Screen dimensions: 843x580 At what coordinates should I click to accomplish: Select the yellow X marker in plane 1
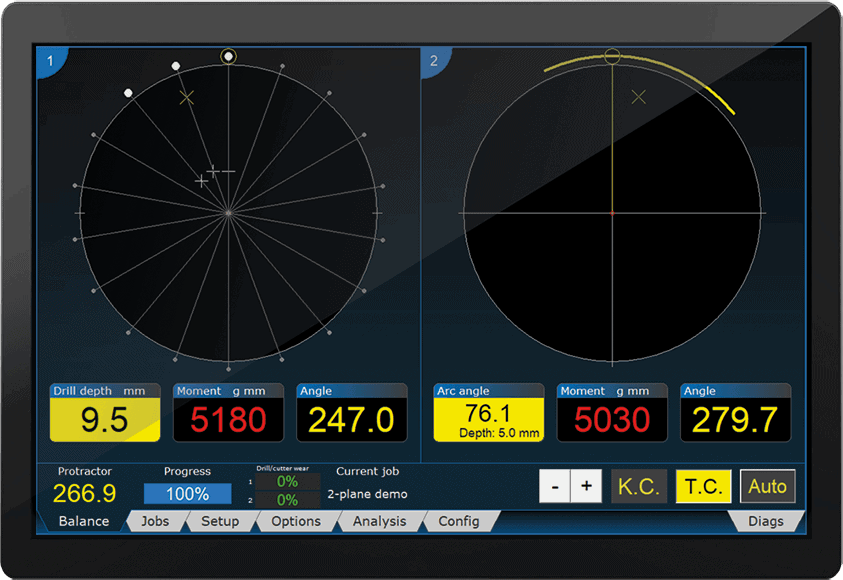coord(186,97)
